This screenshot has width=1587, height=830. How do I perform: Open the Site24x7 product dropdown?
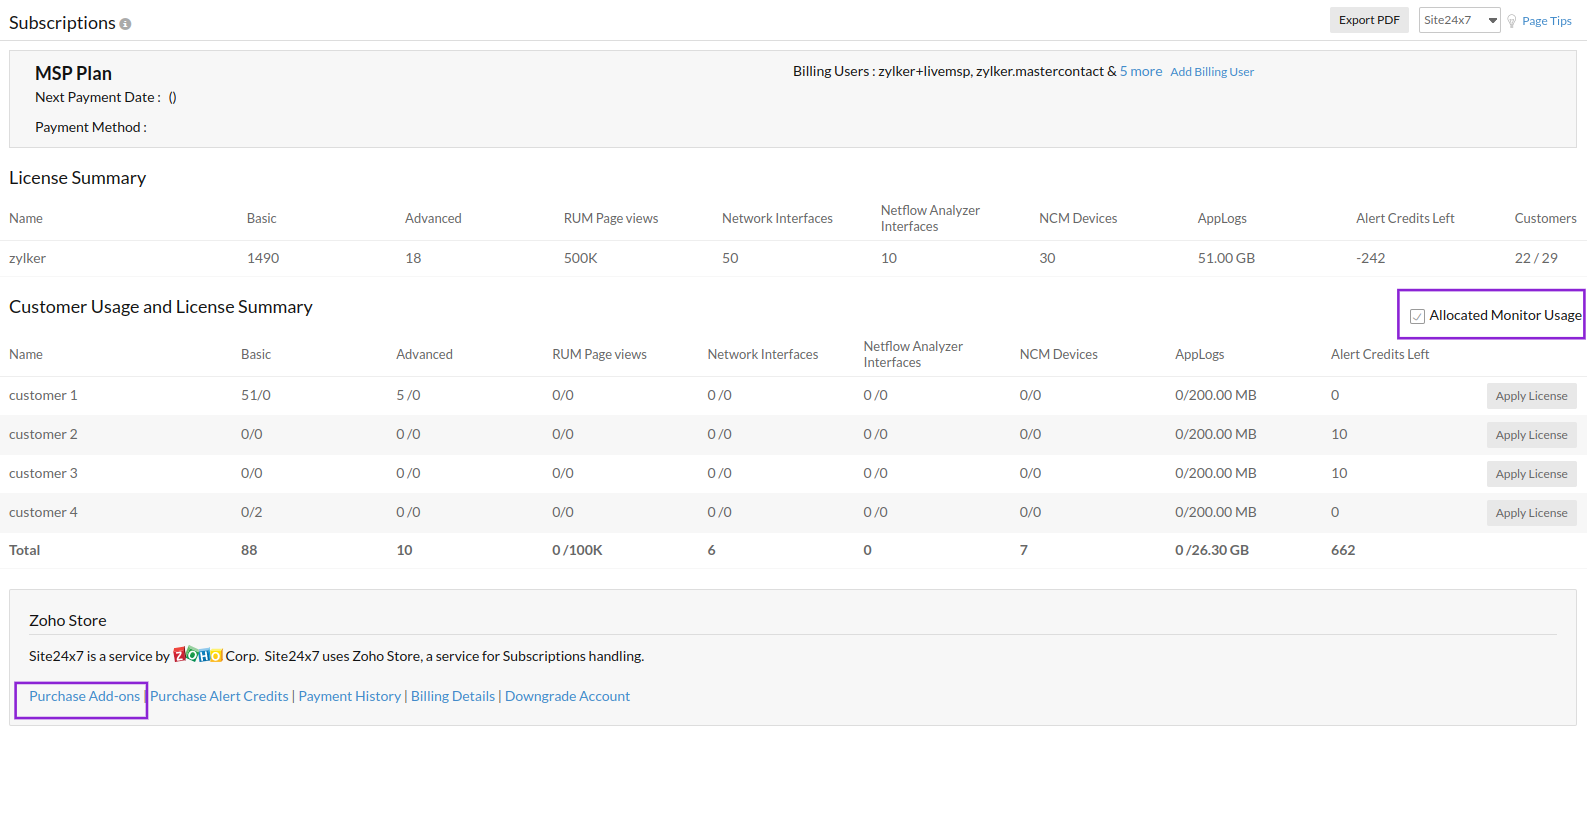[x=1459, y=20]
